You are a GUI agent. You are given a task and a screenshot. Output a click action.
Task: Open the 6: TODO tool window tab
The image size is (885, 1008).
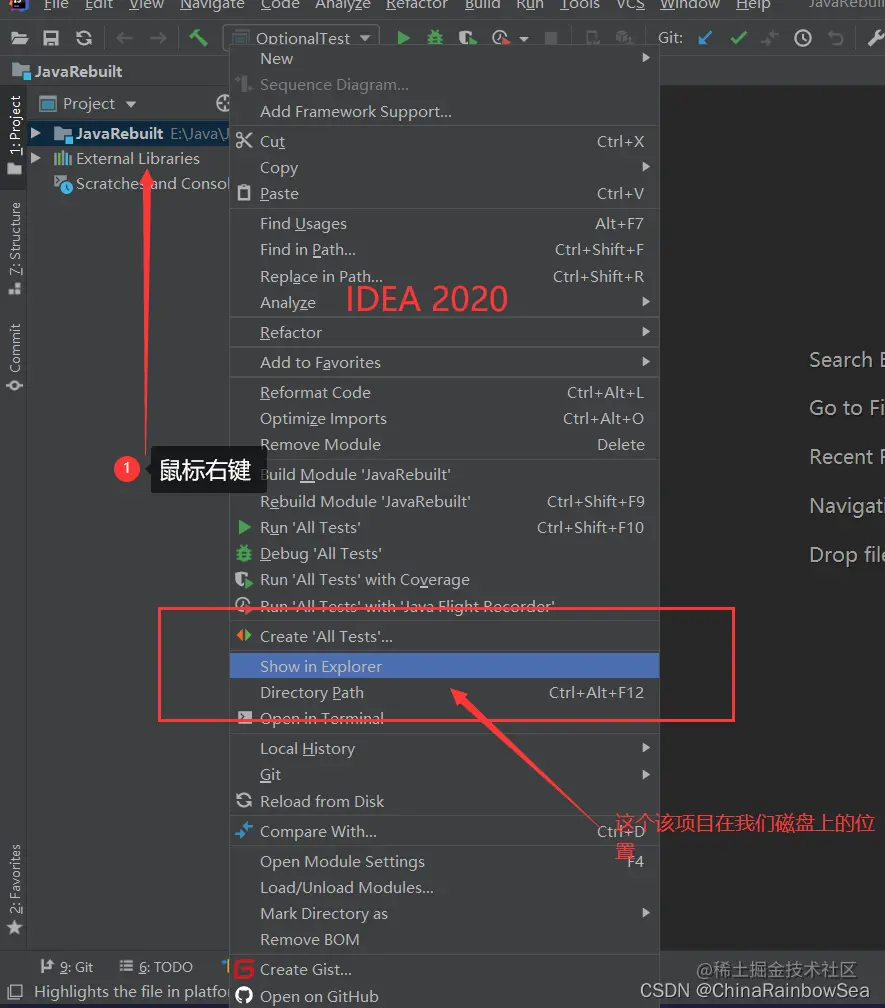pyautogui.click(x=156, y=967)
